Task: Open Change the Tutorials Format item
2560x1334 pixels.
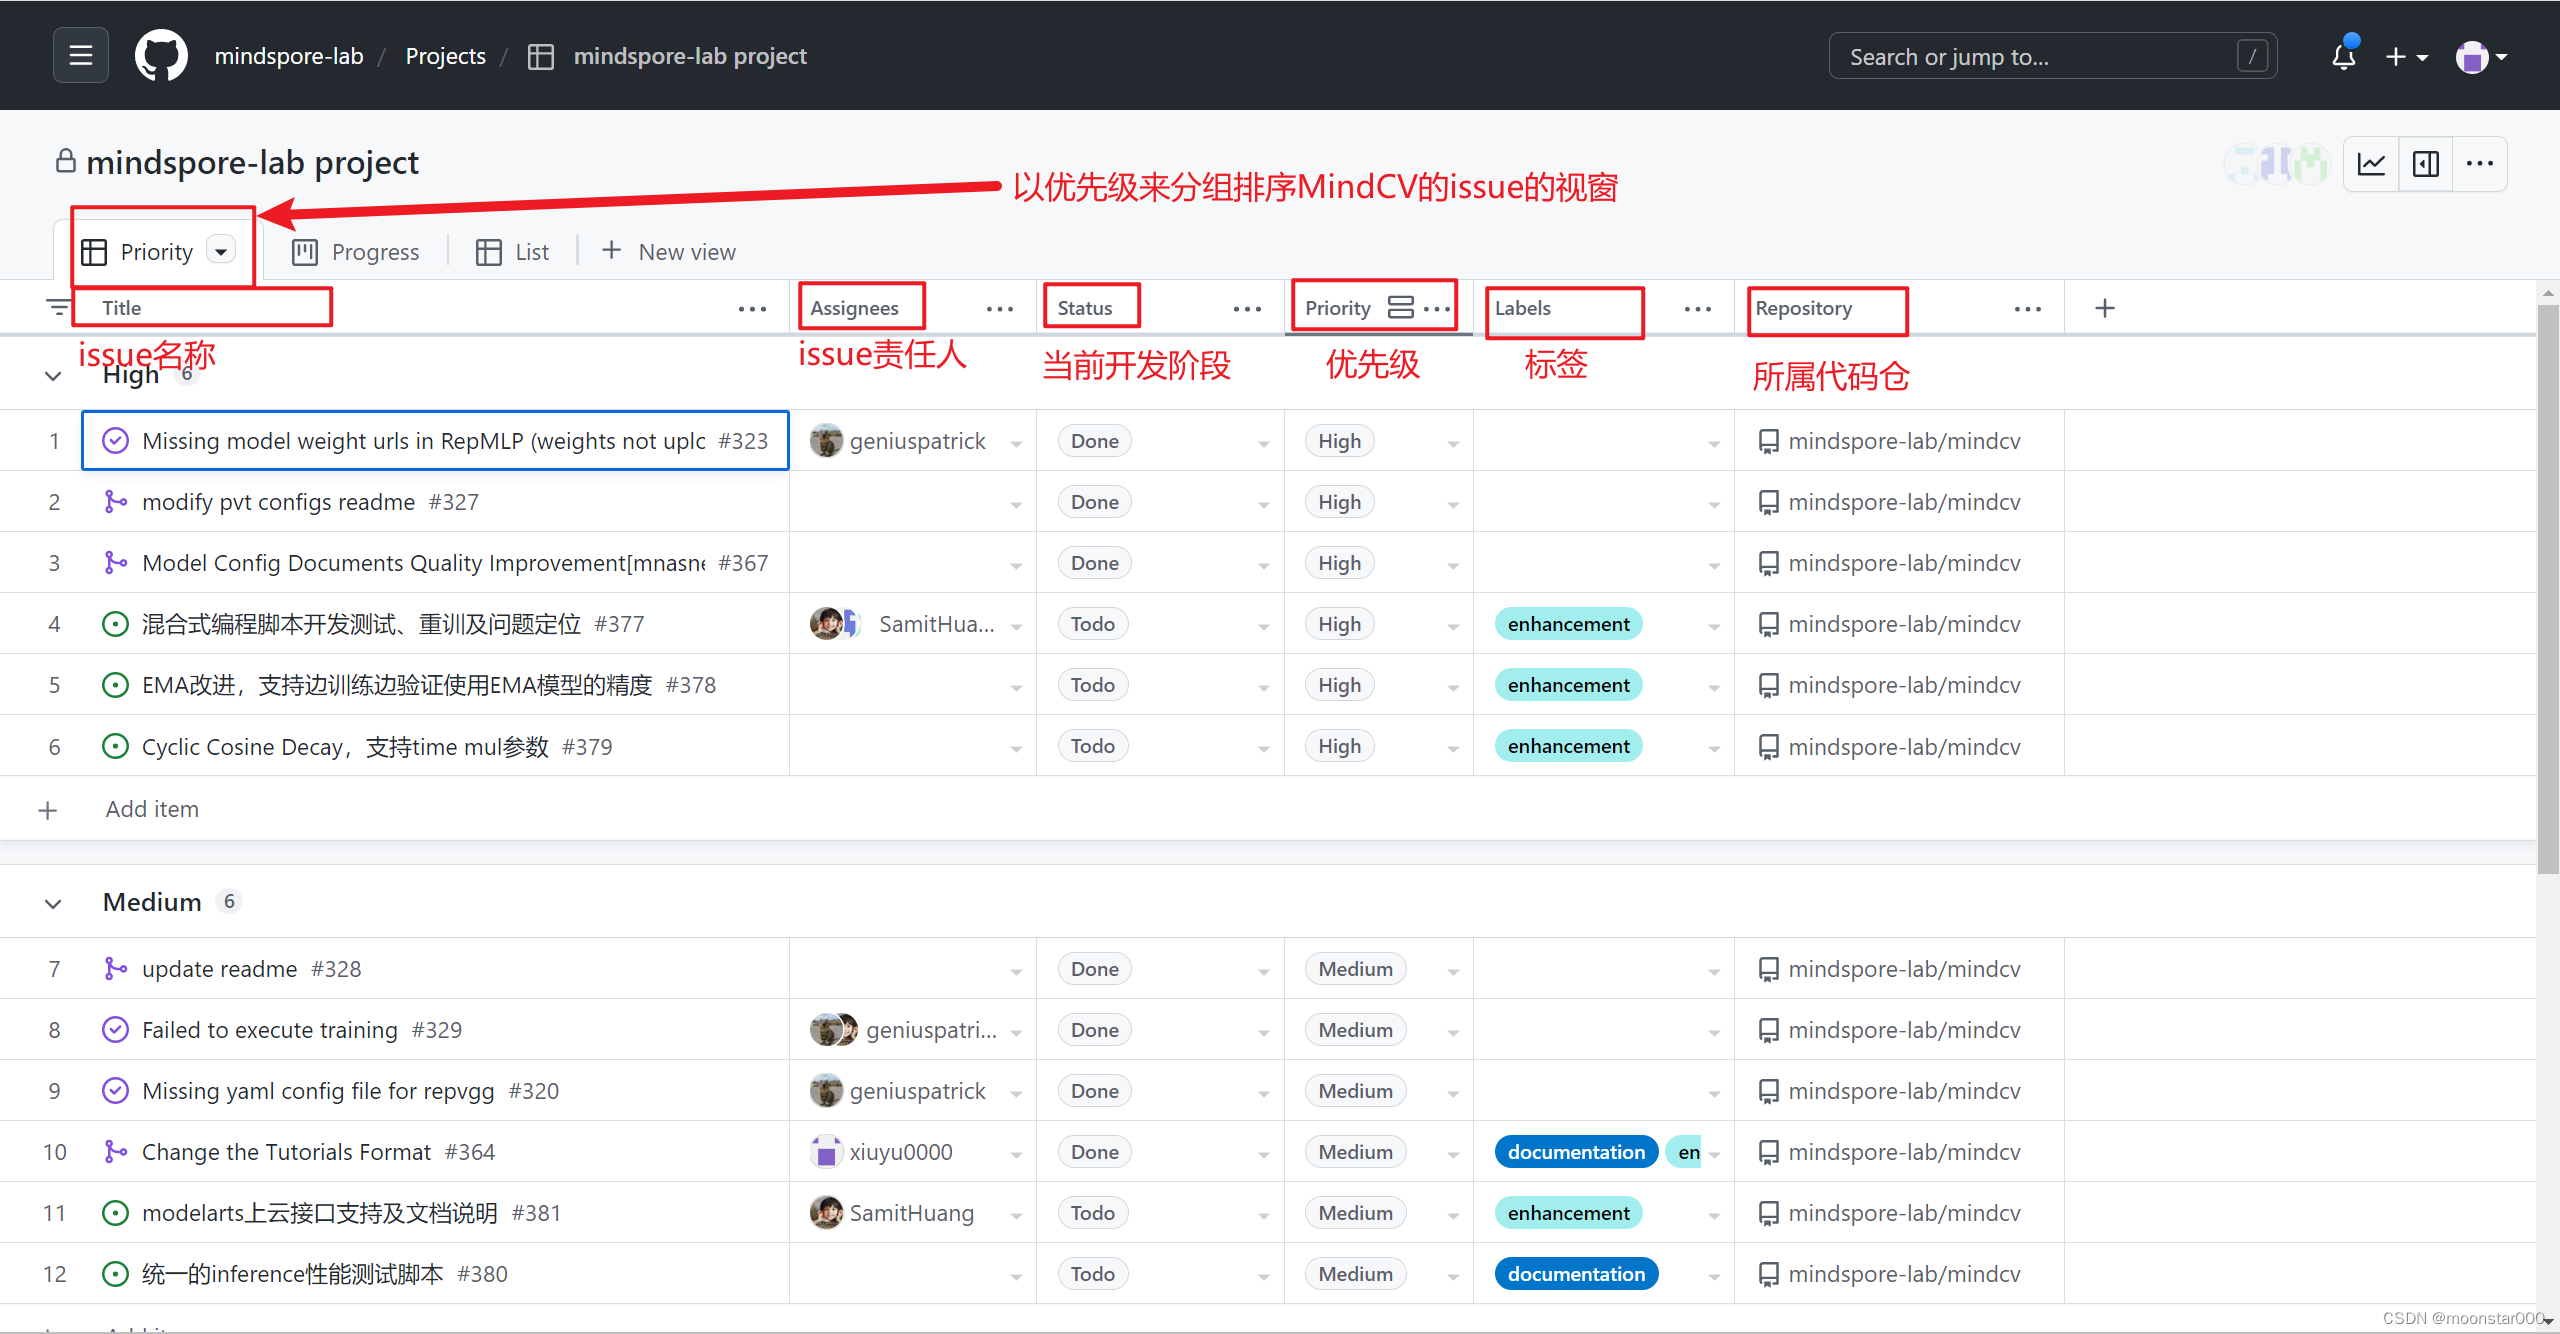Action: (286, 1152)
